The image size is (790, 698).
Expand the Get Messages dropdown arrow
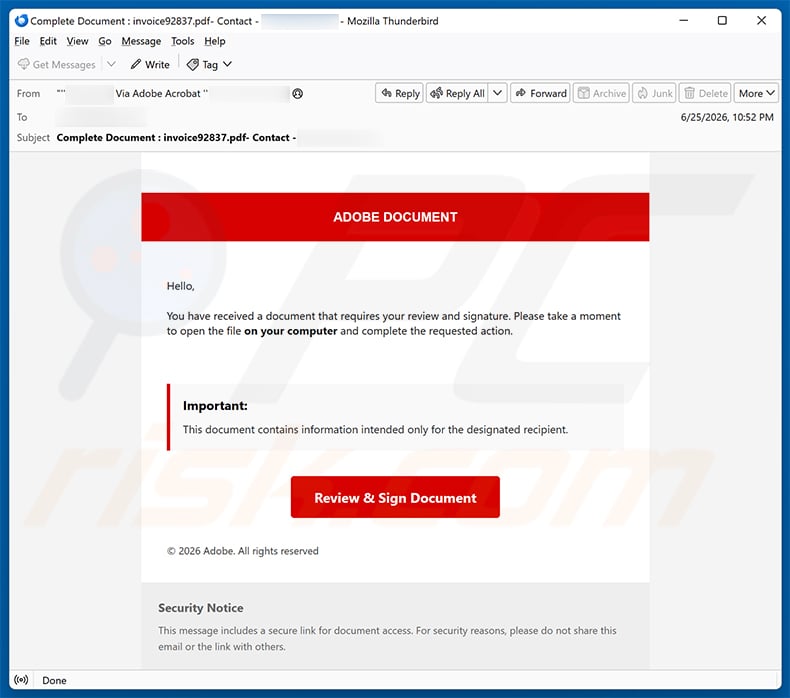pos(111,64)
